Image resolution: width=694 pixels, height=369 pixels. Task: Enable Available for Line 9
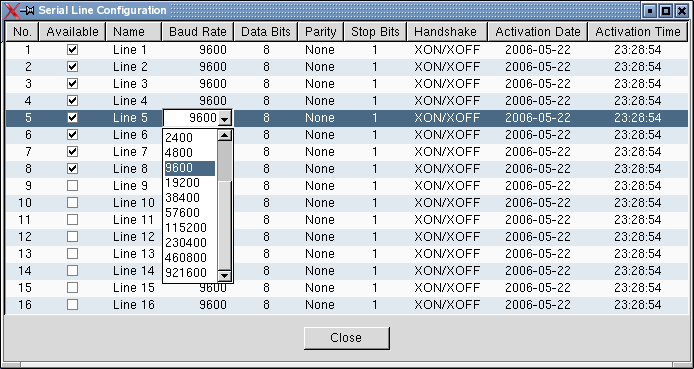pyautogui.click(x=72, y=186)
